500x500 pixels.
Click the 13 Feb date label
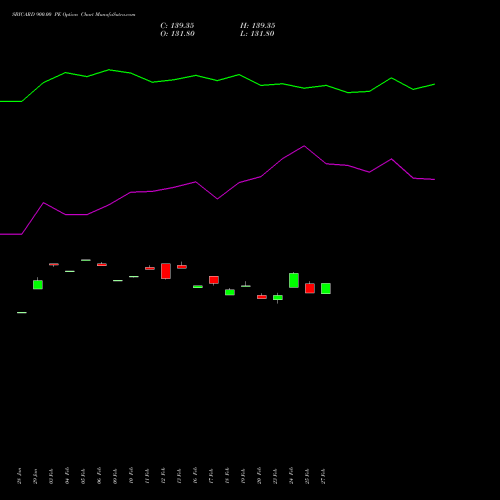[x=179, y=476]
